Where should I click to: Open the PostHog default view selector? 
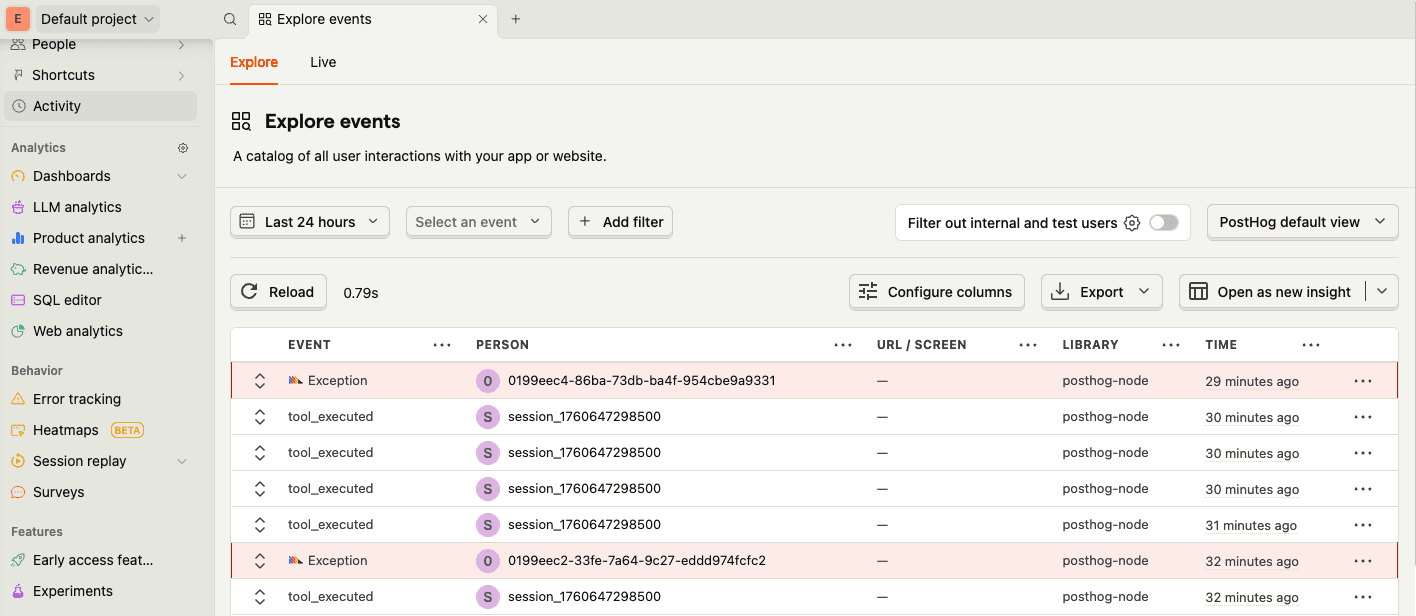point(1302,221)
